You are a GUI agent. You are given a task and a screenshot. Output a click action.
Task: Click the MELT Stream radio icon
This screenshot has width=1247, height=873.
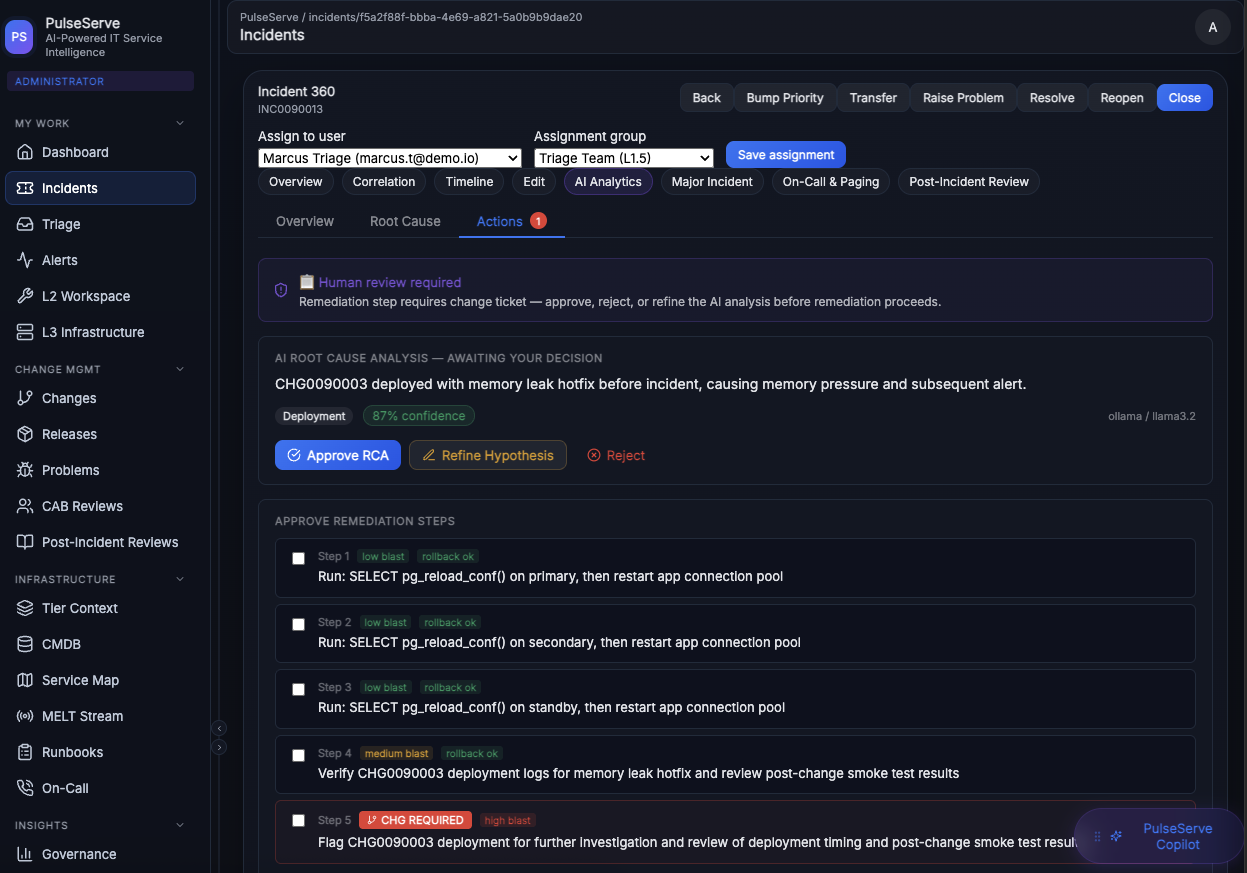point(25,716)
